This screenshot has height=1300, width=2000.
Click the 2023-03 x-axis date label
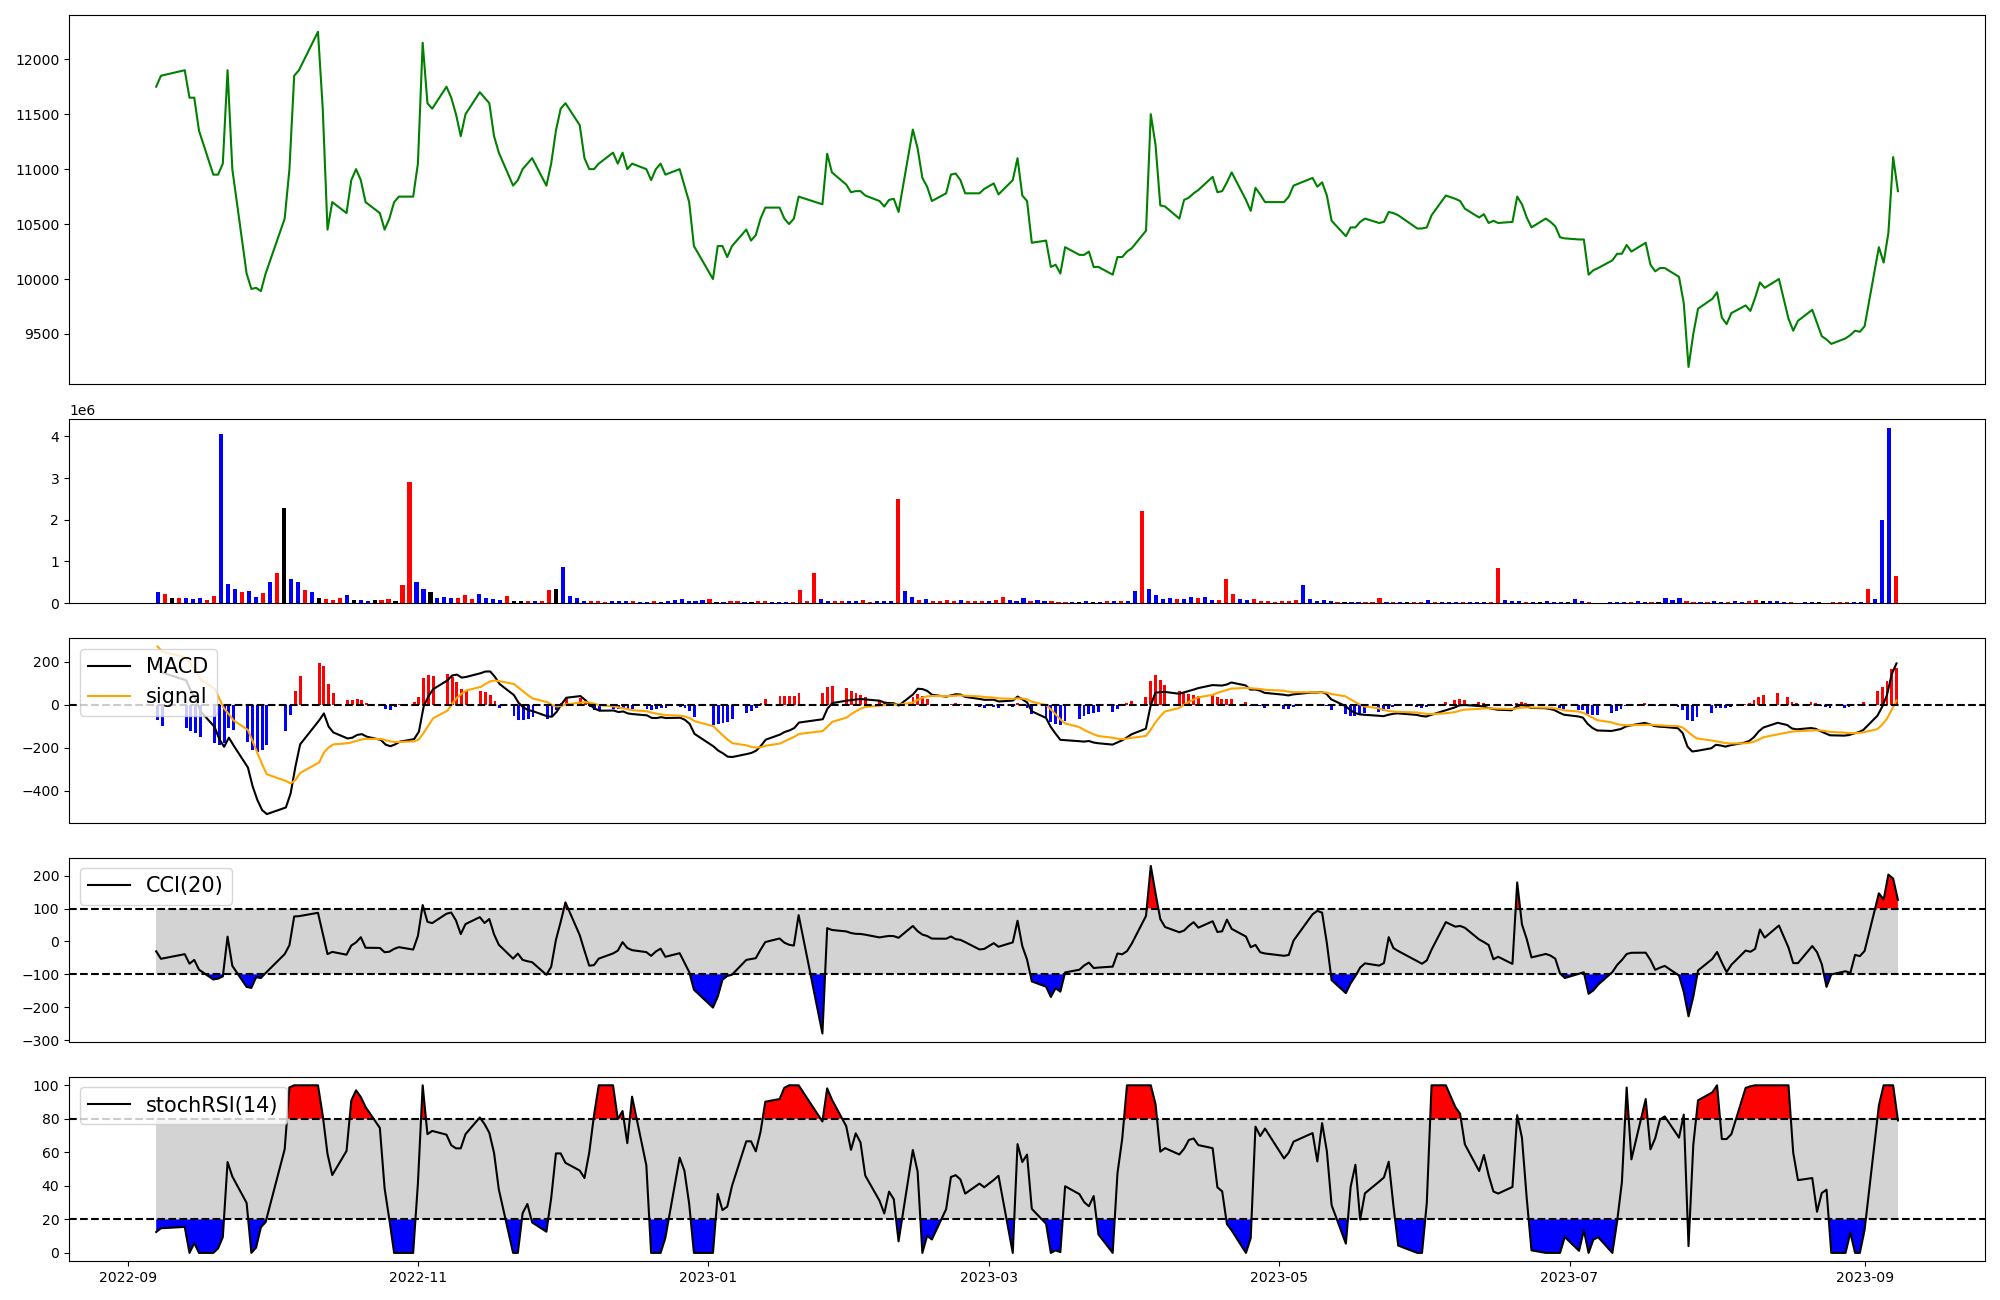(989, 1277)
